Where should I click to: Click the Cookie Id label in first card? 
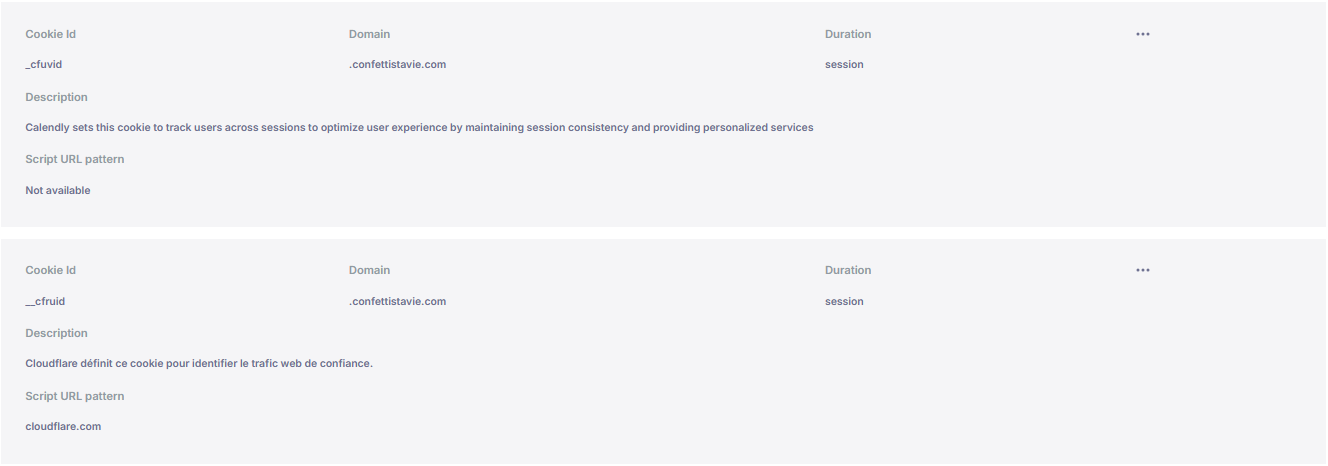(x=50, y=34)
